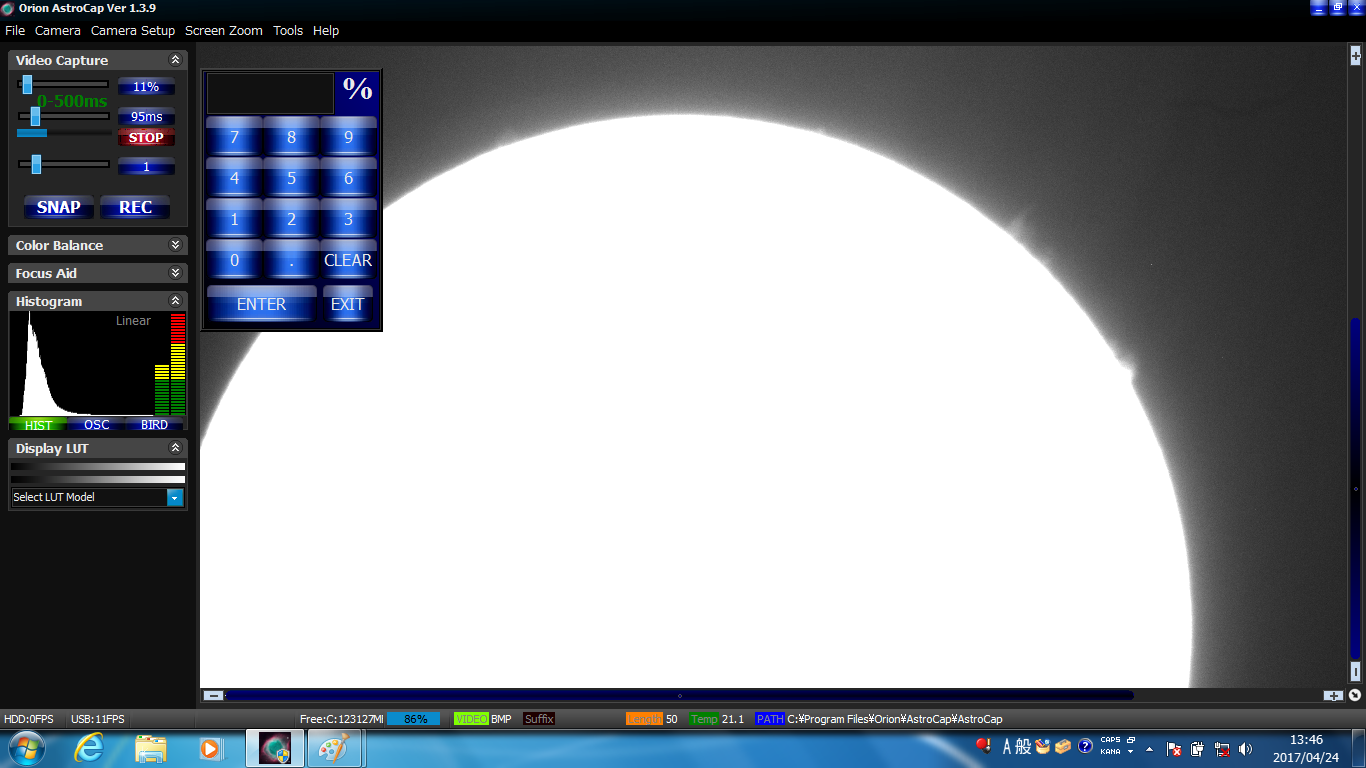Select the HIST histogram mode
Viewport: 1366px width, 768px height.
tap(38, 425)
